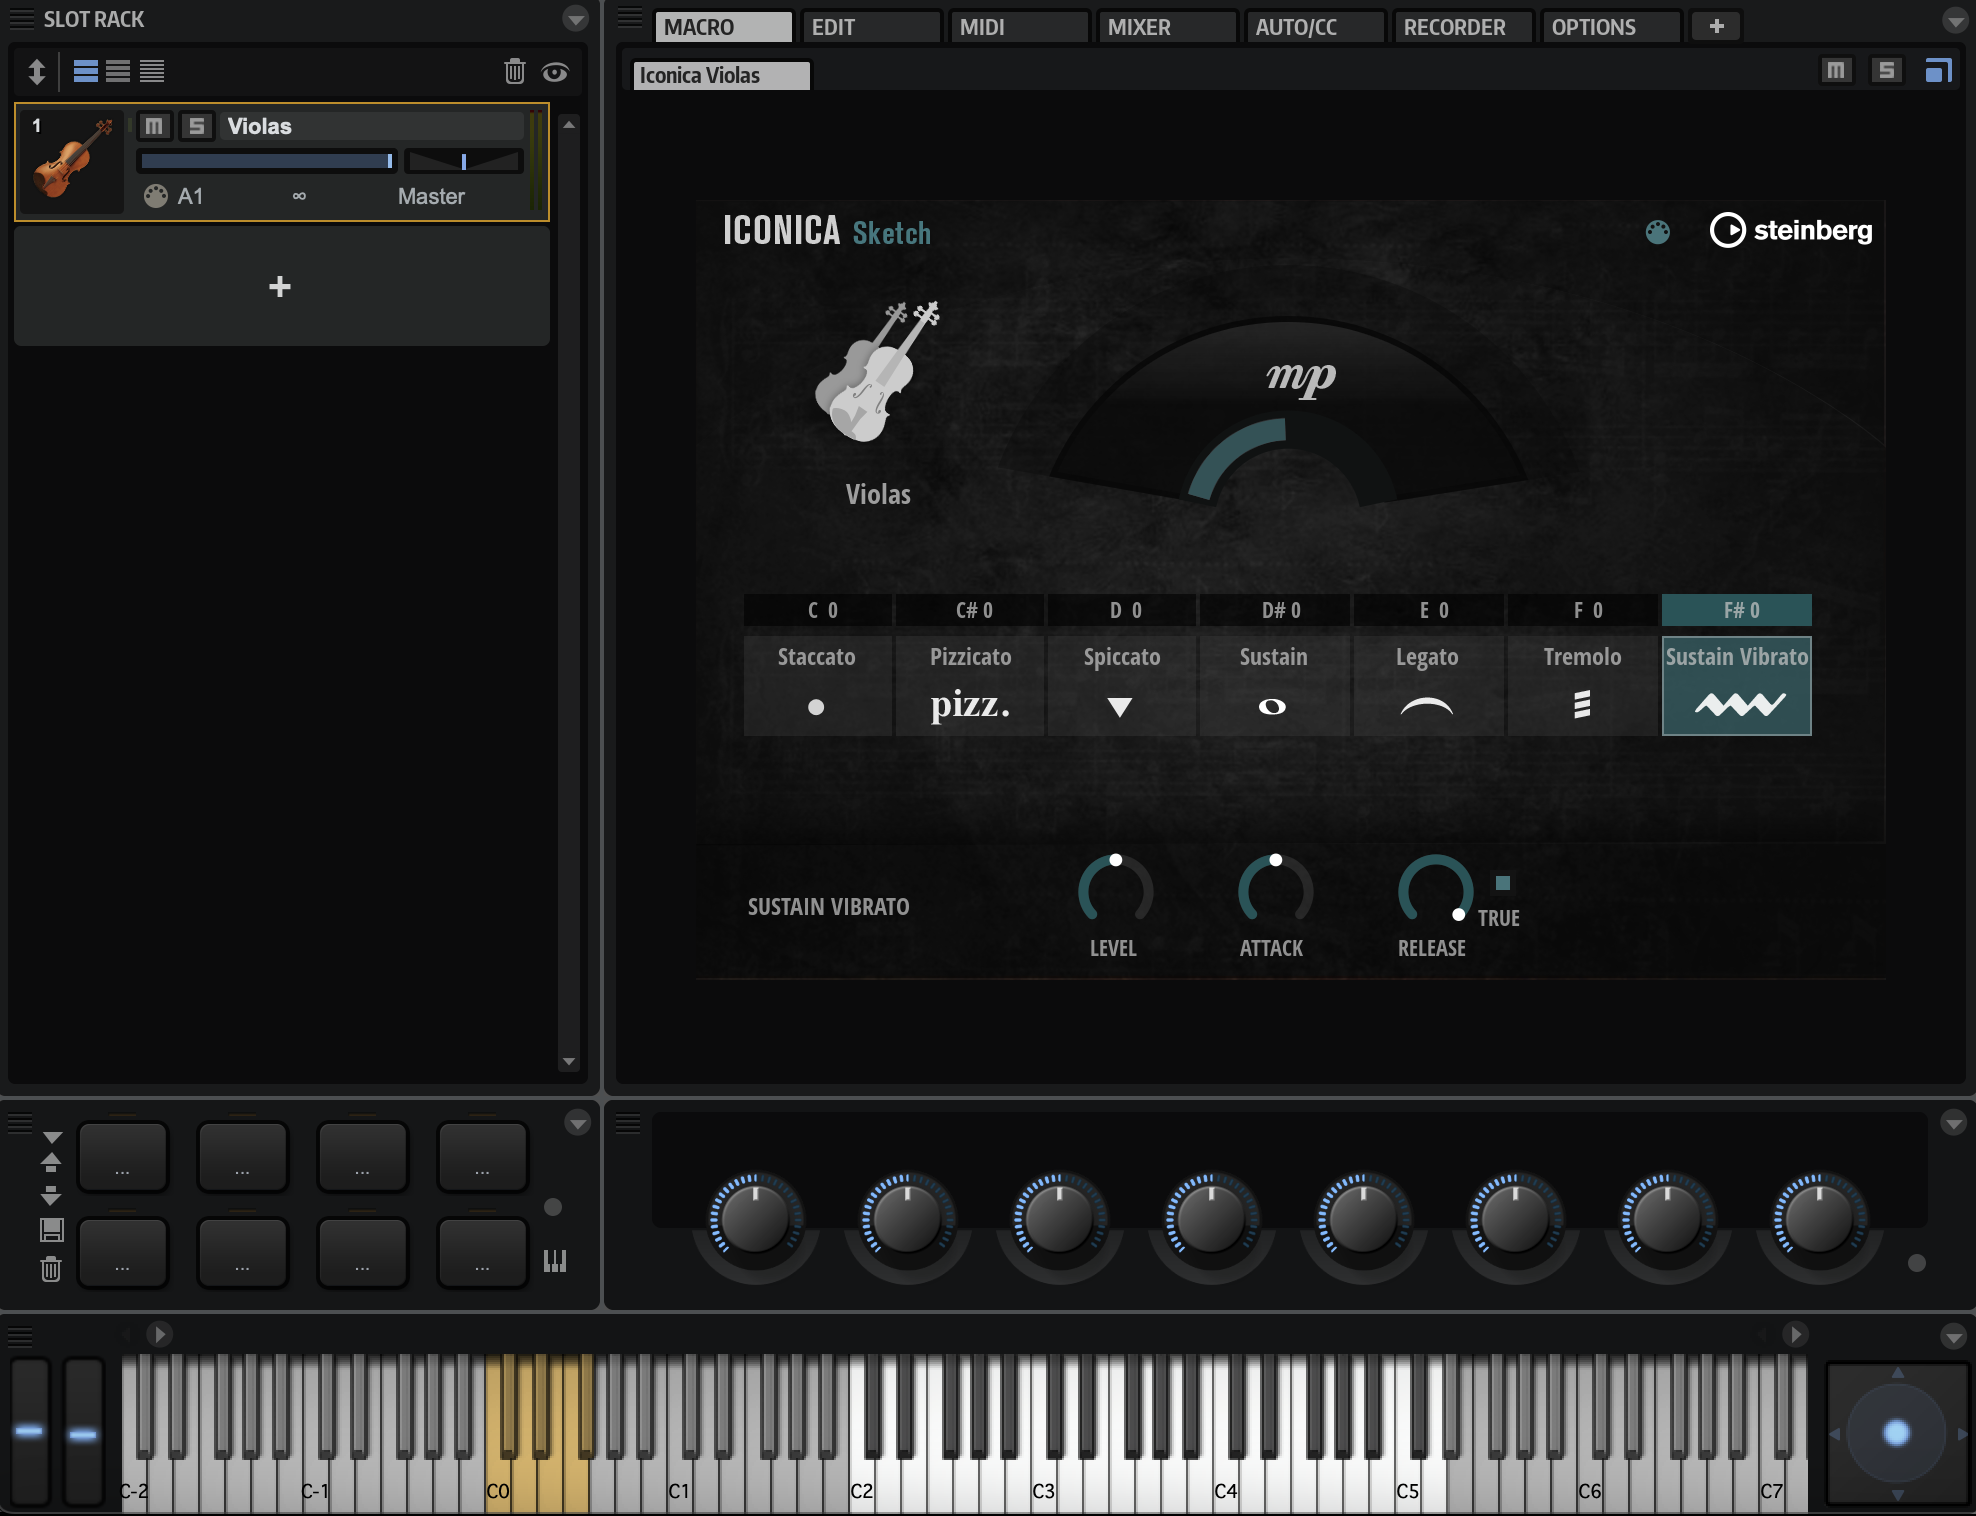Solo the Violas slot
This screenshot has height=1516, width=1976.
tap(197, 126)
